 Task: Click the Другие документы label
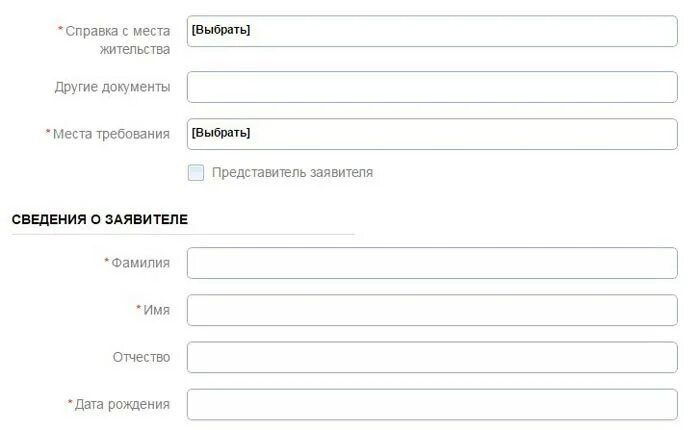112,87
